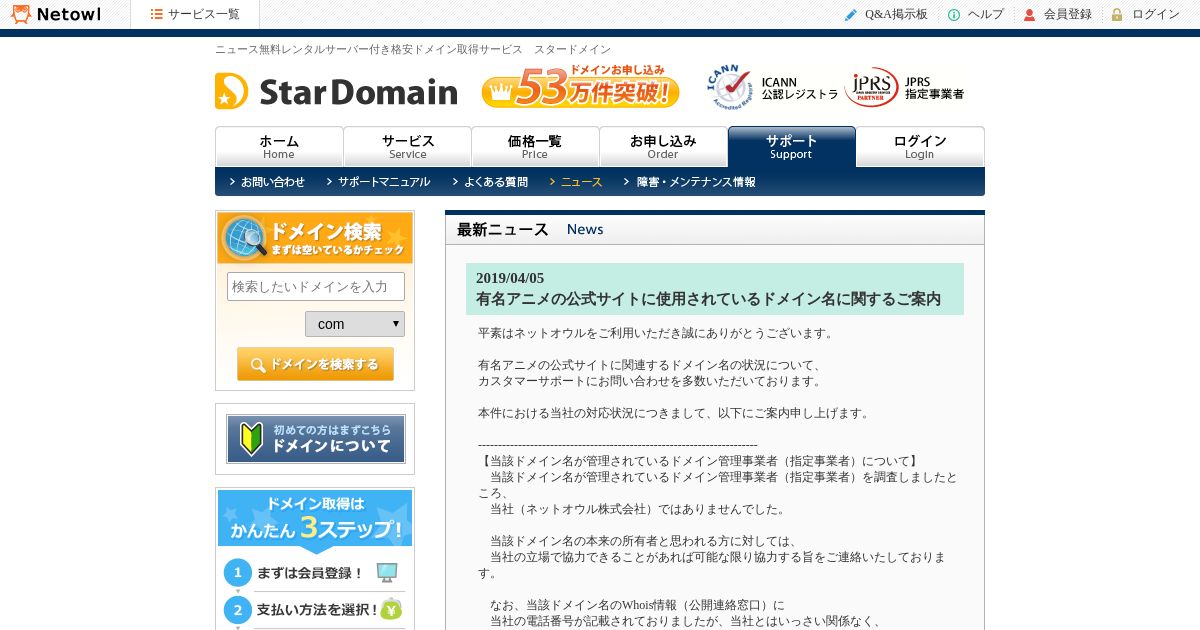Image resolution: width=1200 pixels, height=630 pixels.
Task: Click the computer icon beside まずは会員登録
Action: coord(387,572)
